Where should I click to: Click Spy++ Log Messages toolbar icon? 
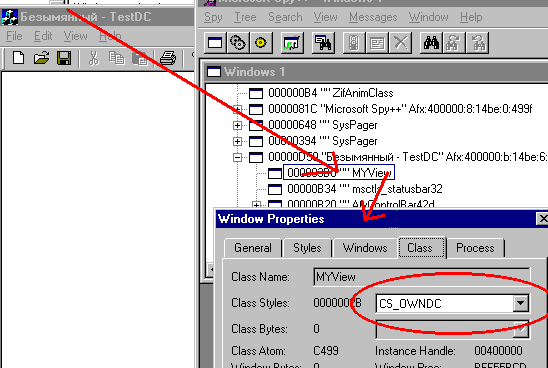coord(291,43)
